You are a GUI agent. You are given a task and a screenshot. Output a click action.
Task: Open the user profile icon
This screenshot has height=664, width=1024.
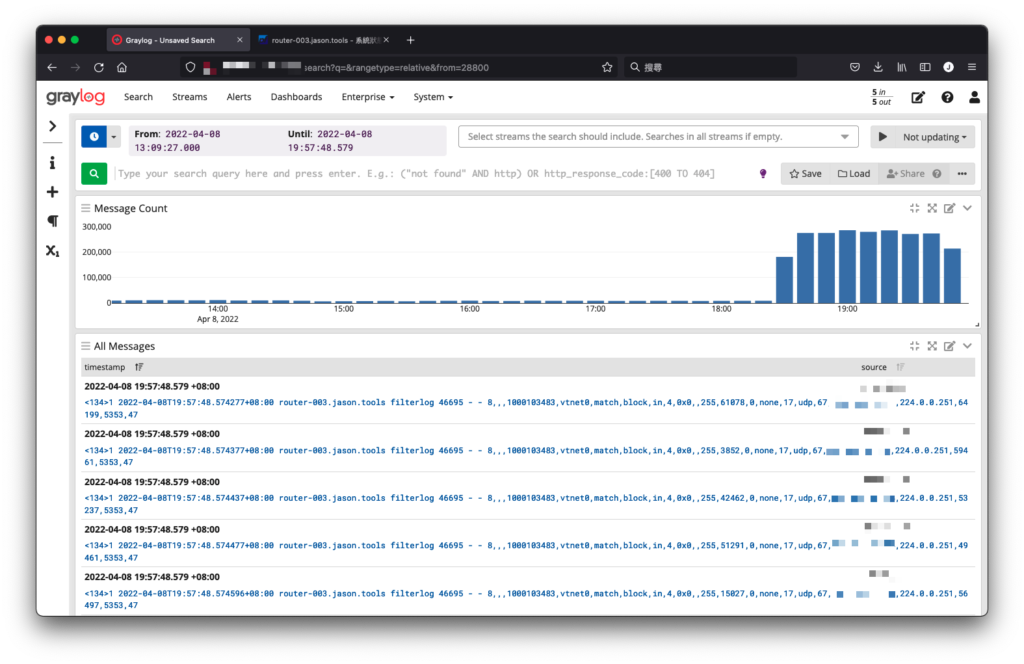point(974,97)
